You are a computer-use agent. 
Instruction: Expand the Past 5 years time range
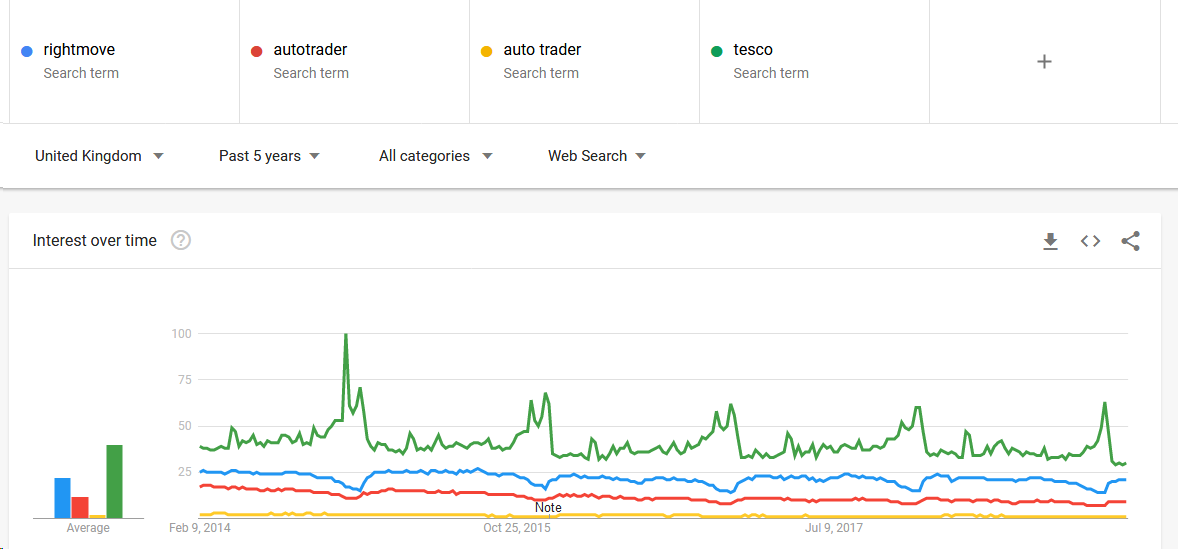[x=269, y=156]
